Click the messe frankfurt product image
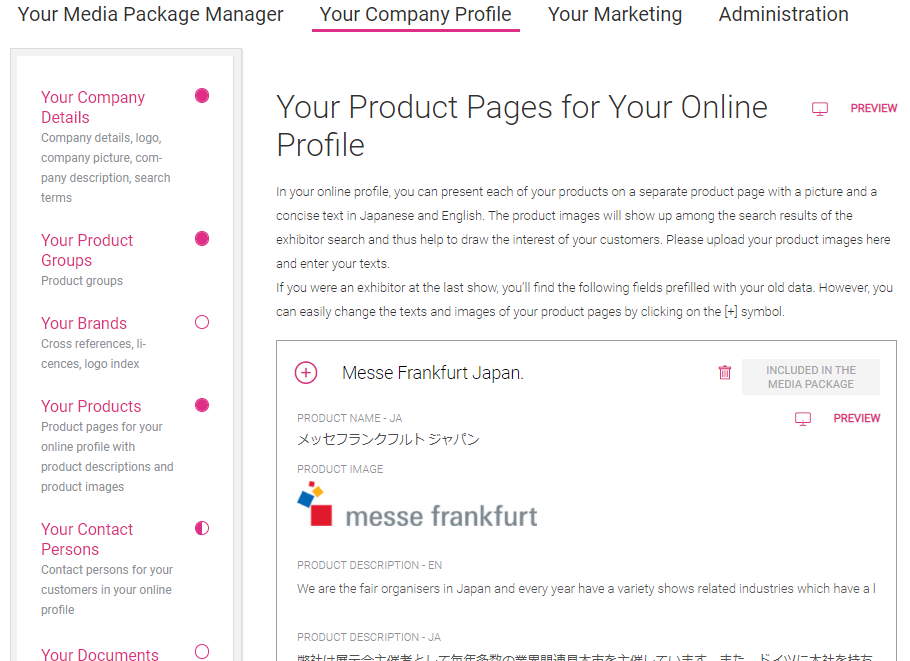This screenshot has width=910, height=661. (x=417, y=504)
